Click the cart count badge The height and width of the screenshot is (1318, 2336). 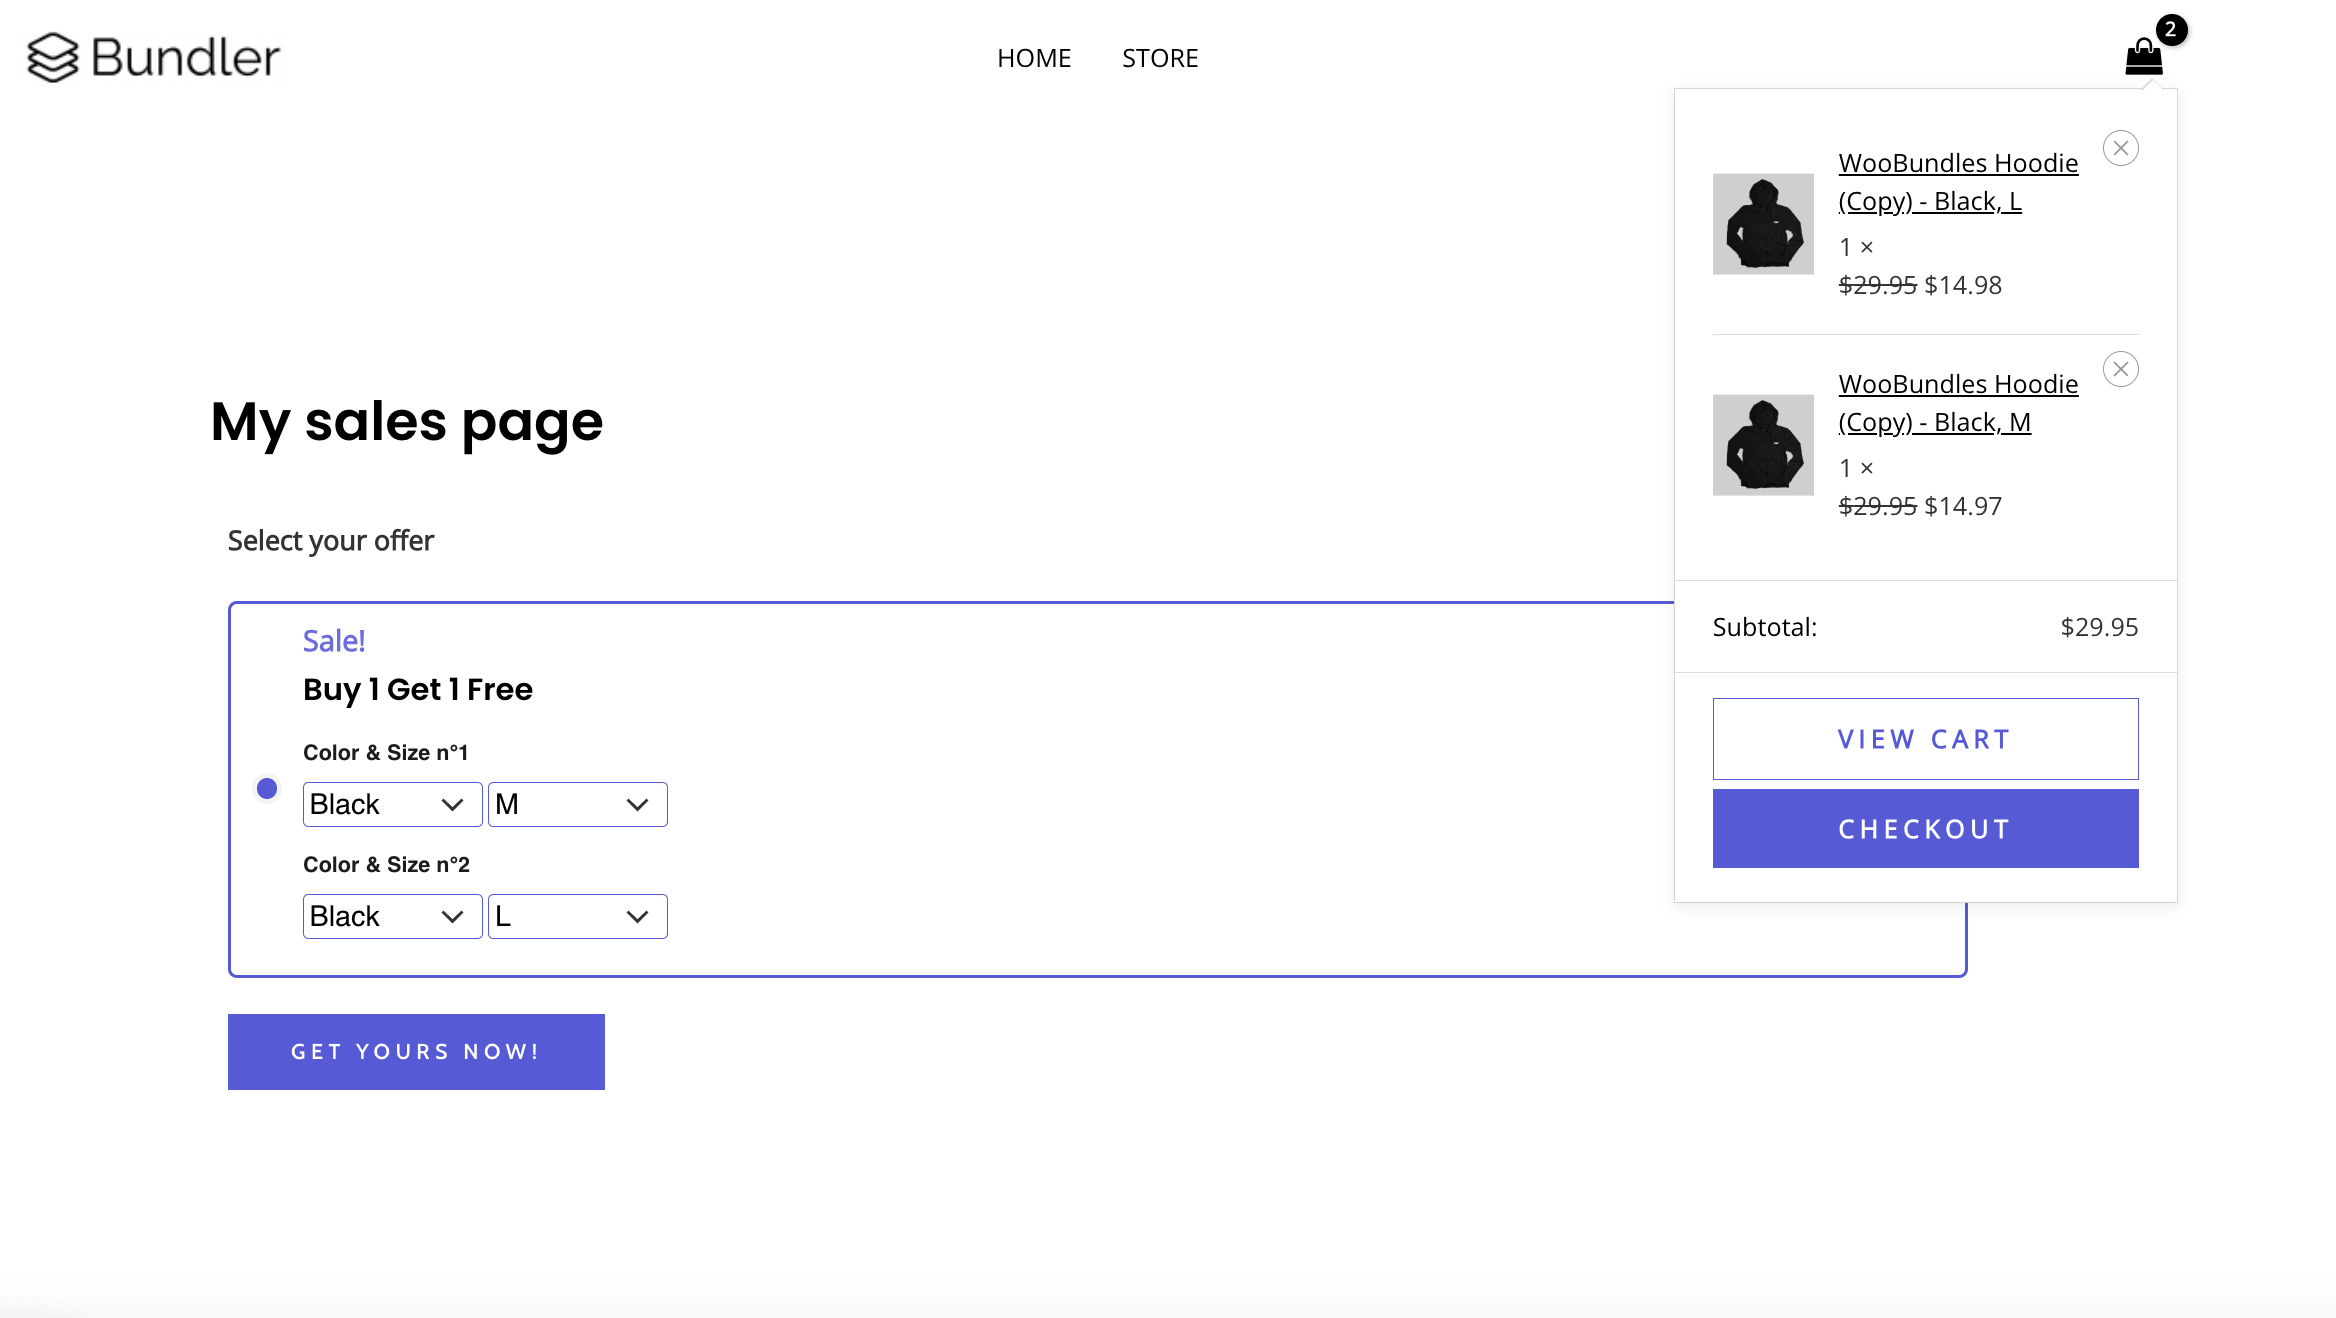2171,30
